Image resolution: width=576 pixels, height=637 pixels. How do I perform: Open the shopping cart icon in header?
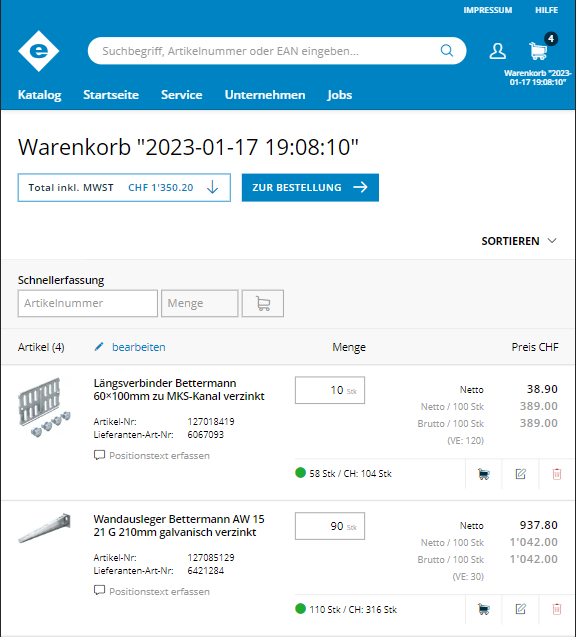[538, 51]
